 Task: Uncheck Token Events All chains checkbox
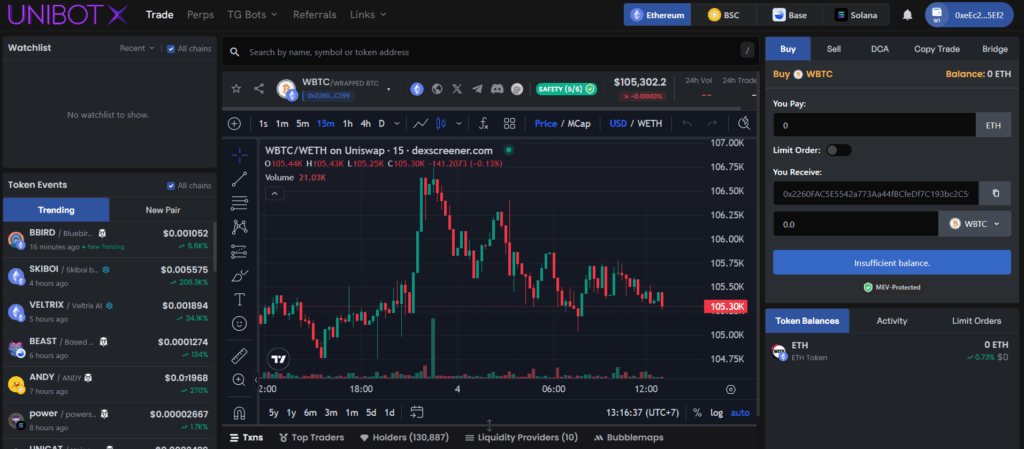[x=171, y=185]
